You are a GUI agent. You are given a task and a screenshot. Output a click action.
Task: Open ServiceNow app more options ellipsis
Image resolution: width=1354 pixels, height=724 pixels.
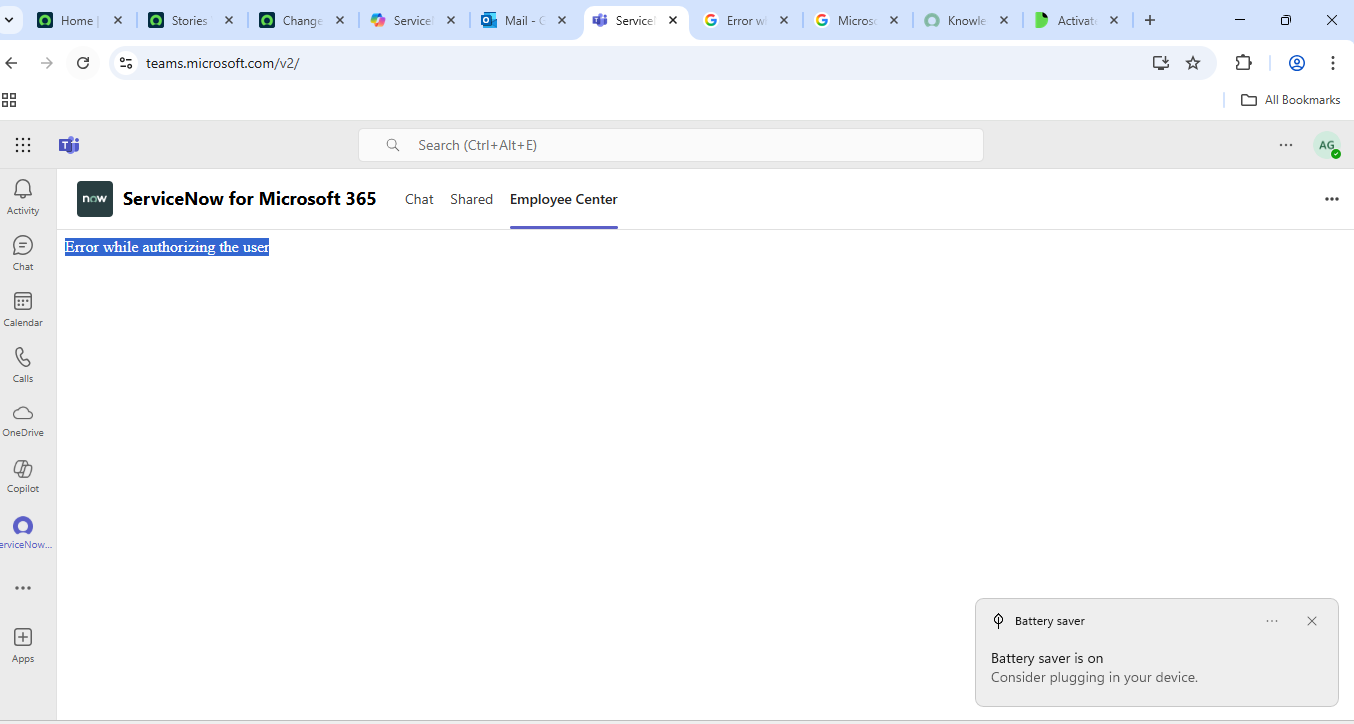tap(1331, 199)
